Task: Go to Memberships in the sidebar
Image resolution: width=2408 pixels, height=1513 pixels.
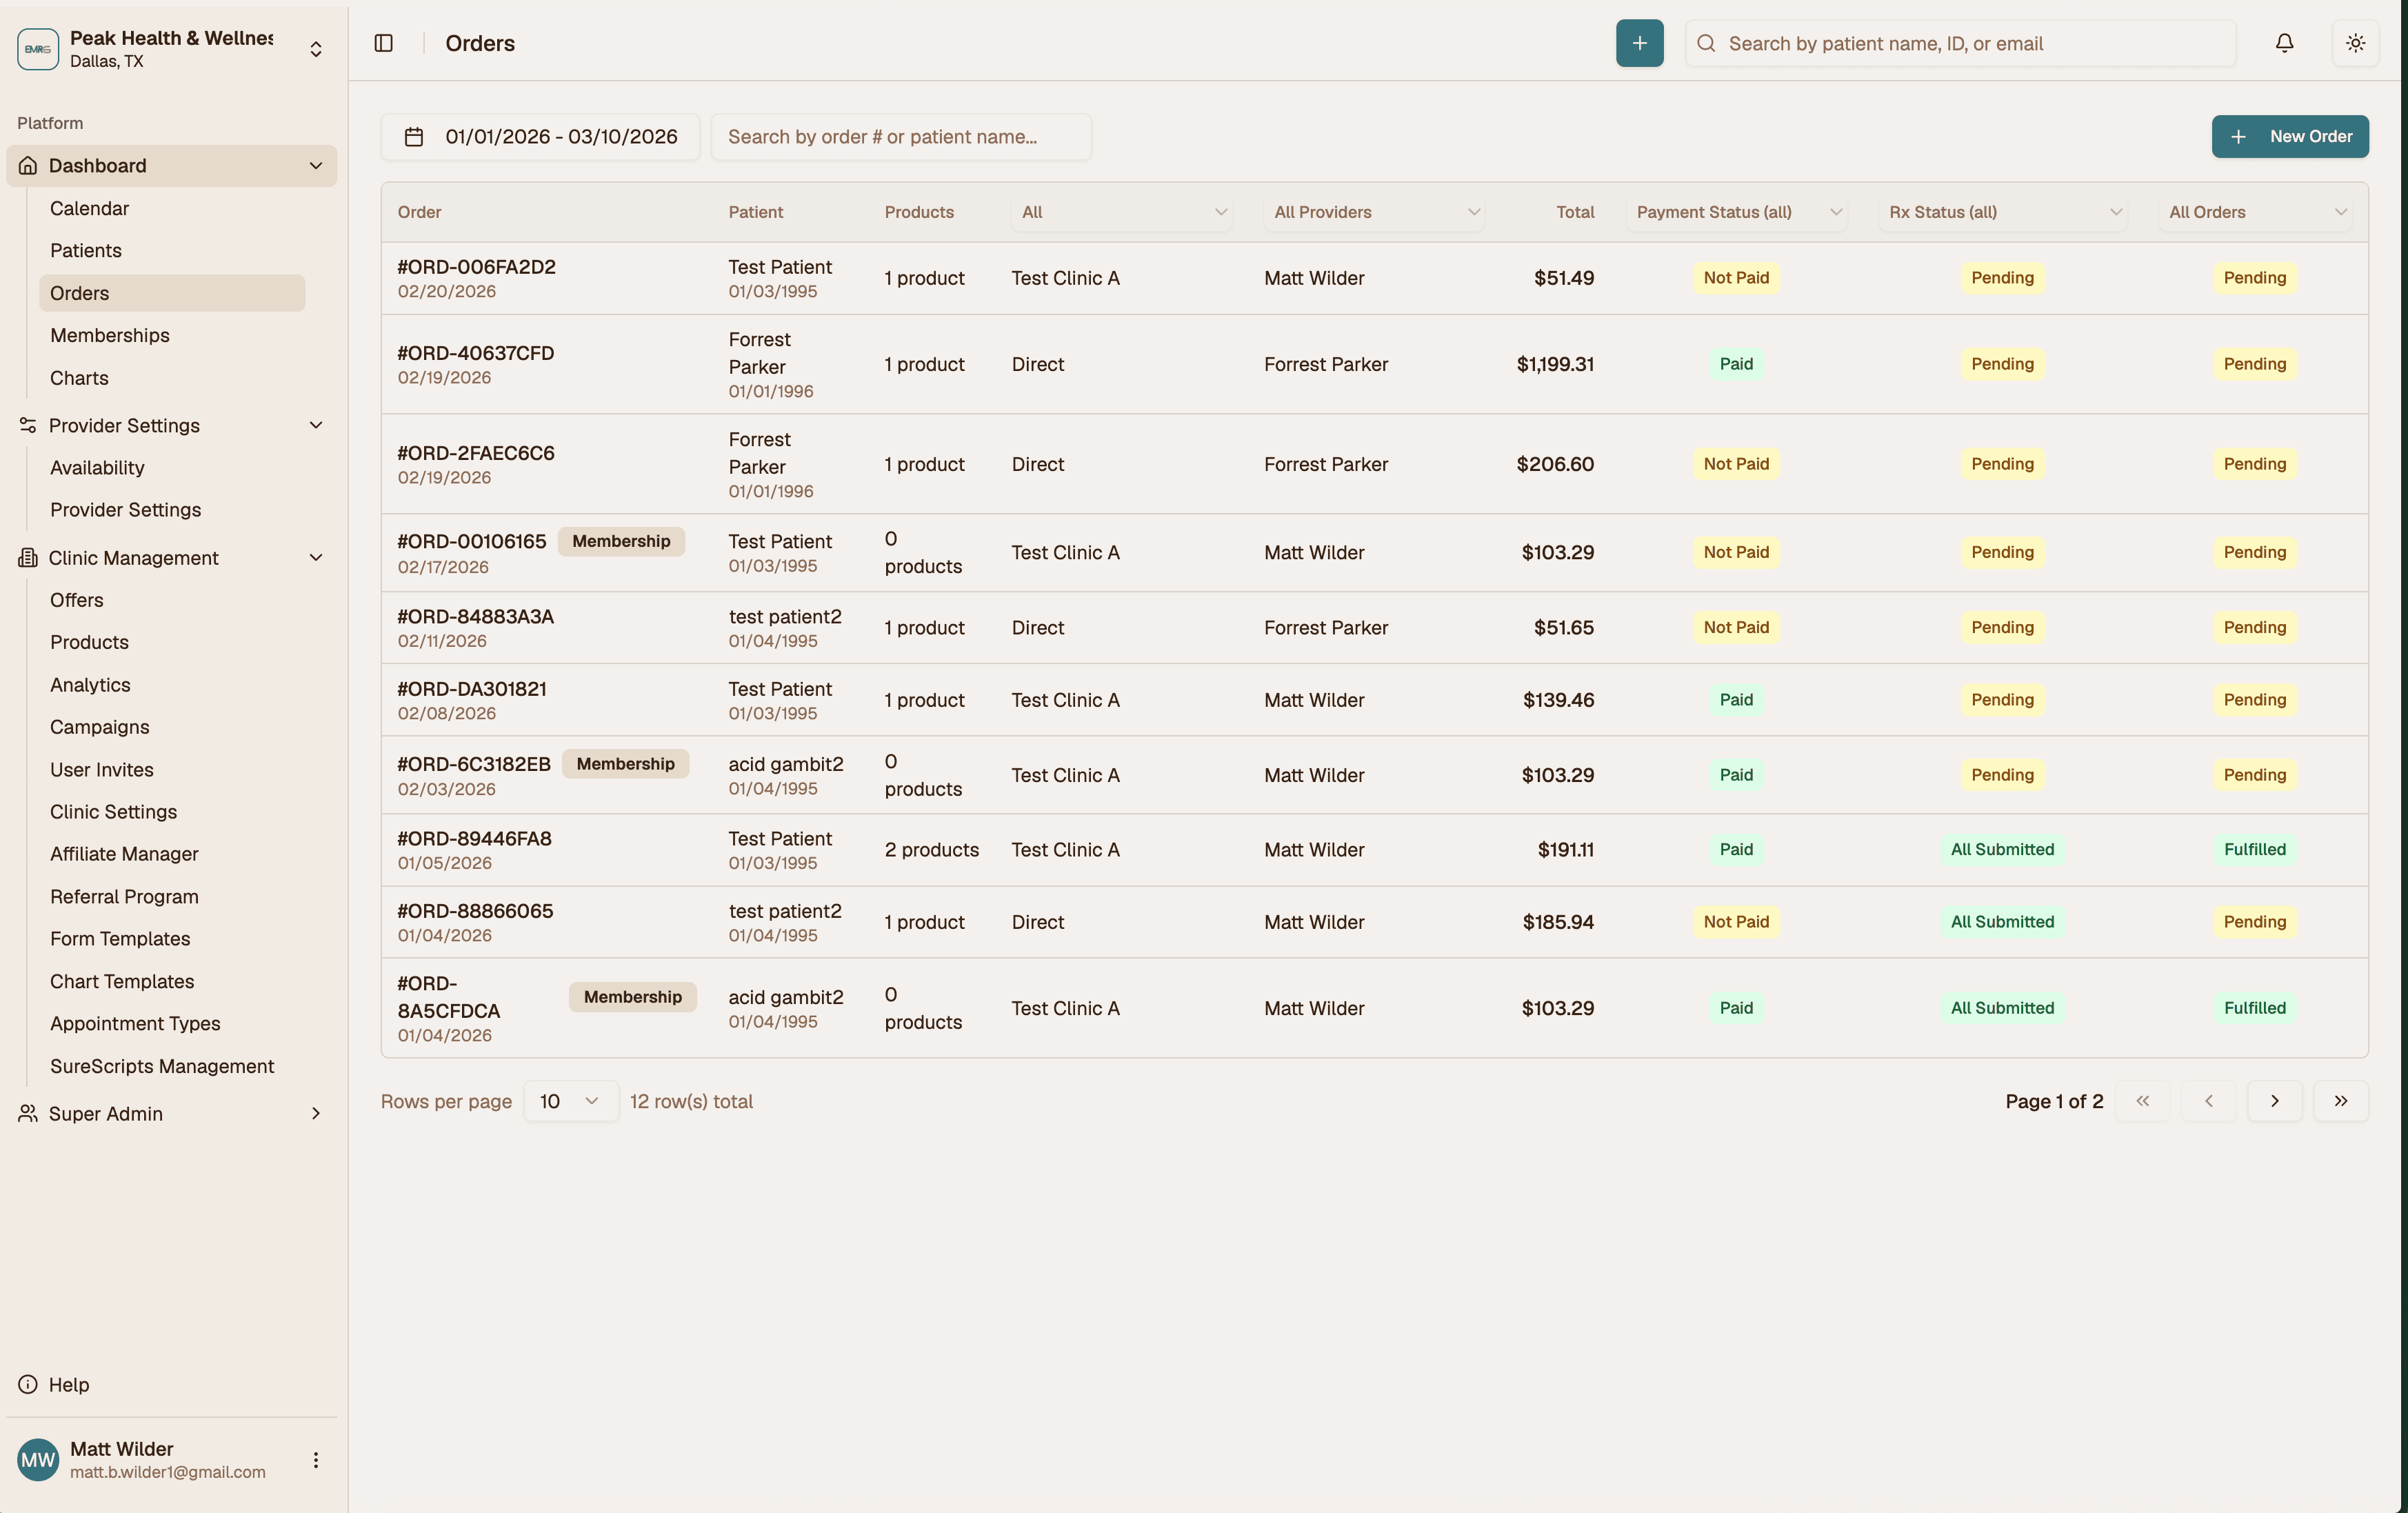Action: [109, 335]
